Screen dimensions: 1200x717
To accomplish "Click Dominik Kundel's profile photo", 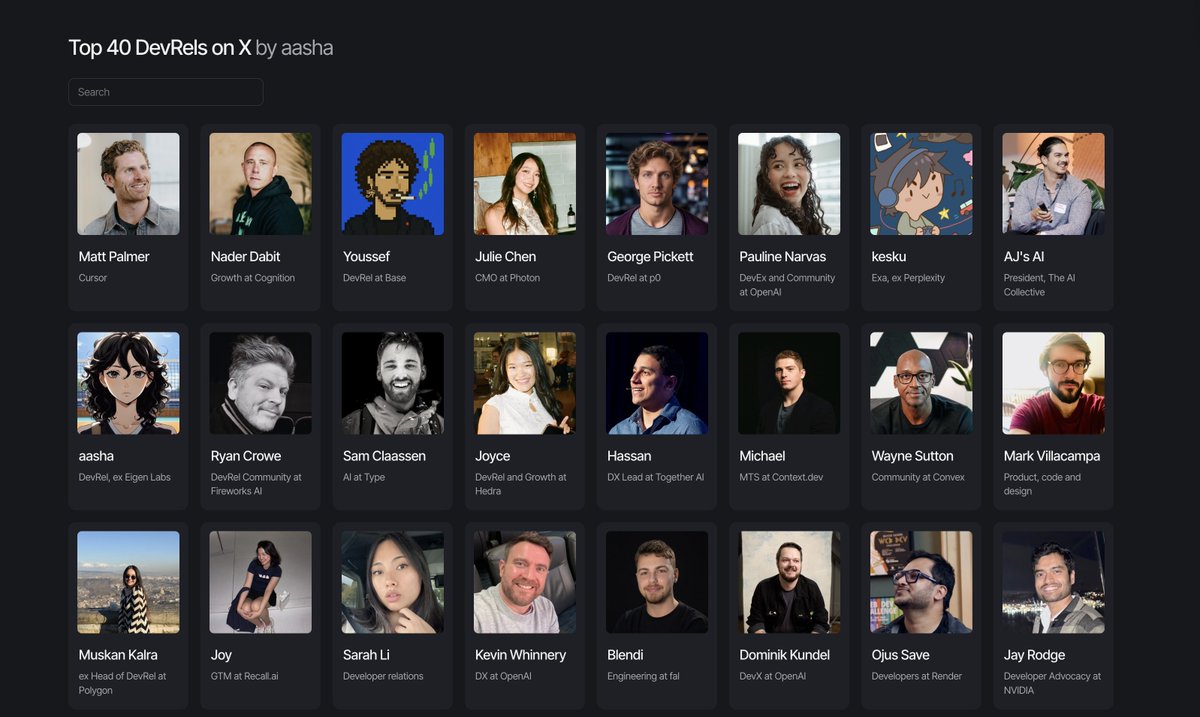I will pyautogui.click(x=788, y=582).
